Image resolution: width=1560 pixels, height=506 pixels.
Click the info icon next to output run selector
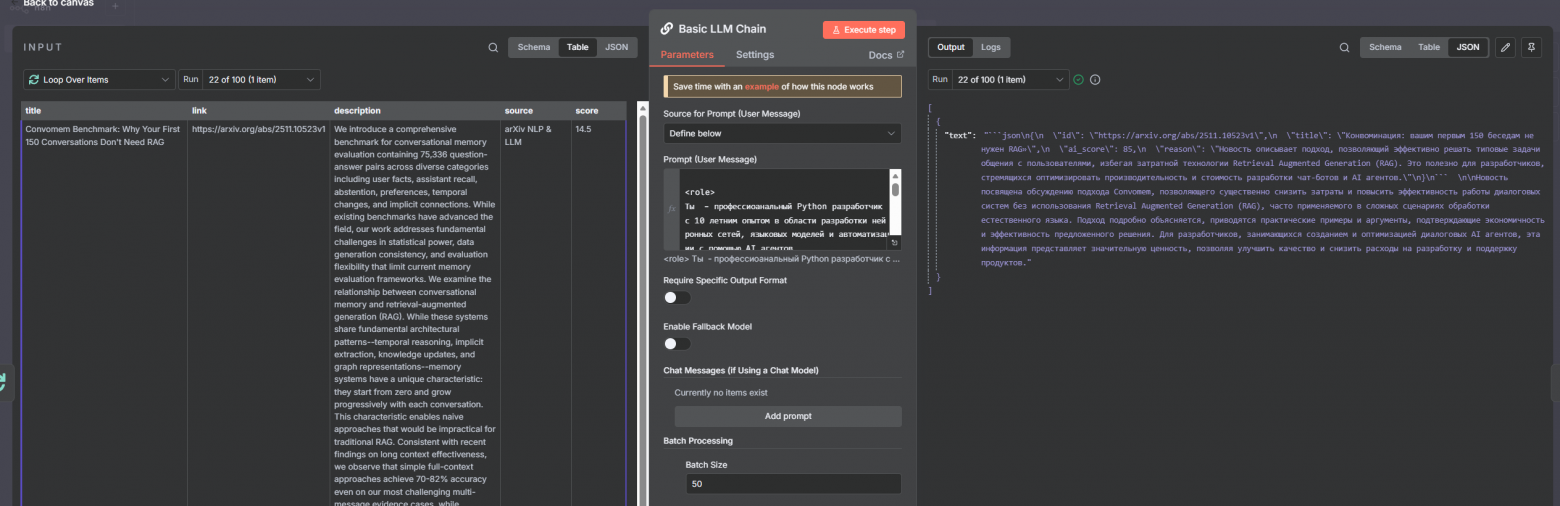[x=1095, y=80]
